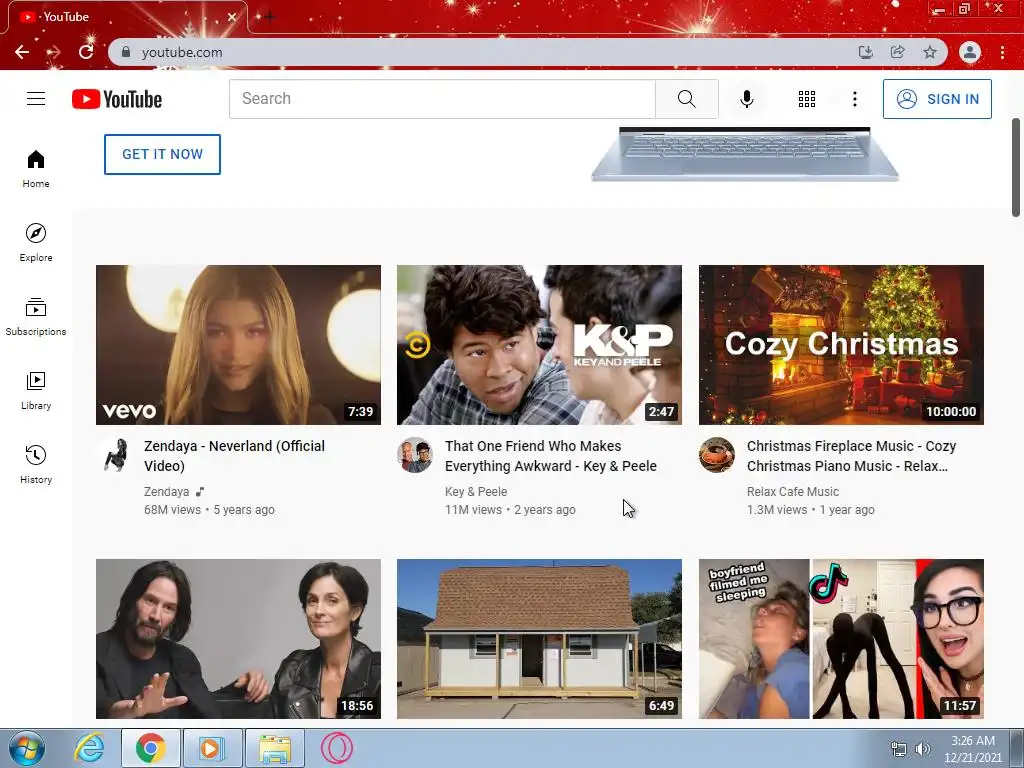Viewport: 1024px width, 768px height.
Task: Open Subscriptions in the sidebar
Action: [36, 317]
